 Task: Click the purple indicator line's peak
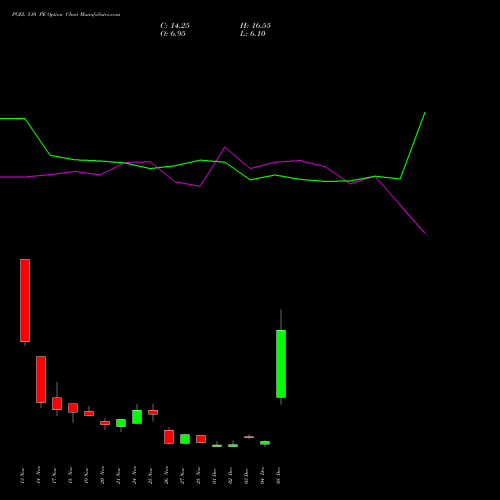(225, 147)
